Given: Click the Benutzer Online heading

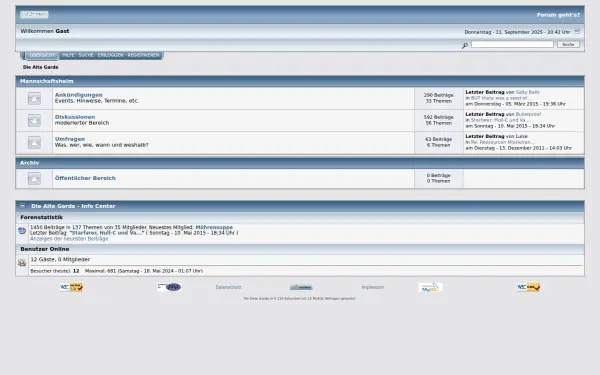Looking at the screenshot, I should point(45,249).
